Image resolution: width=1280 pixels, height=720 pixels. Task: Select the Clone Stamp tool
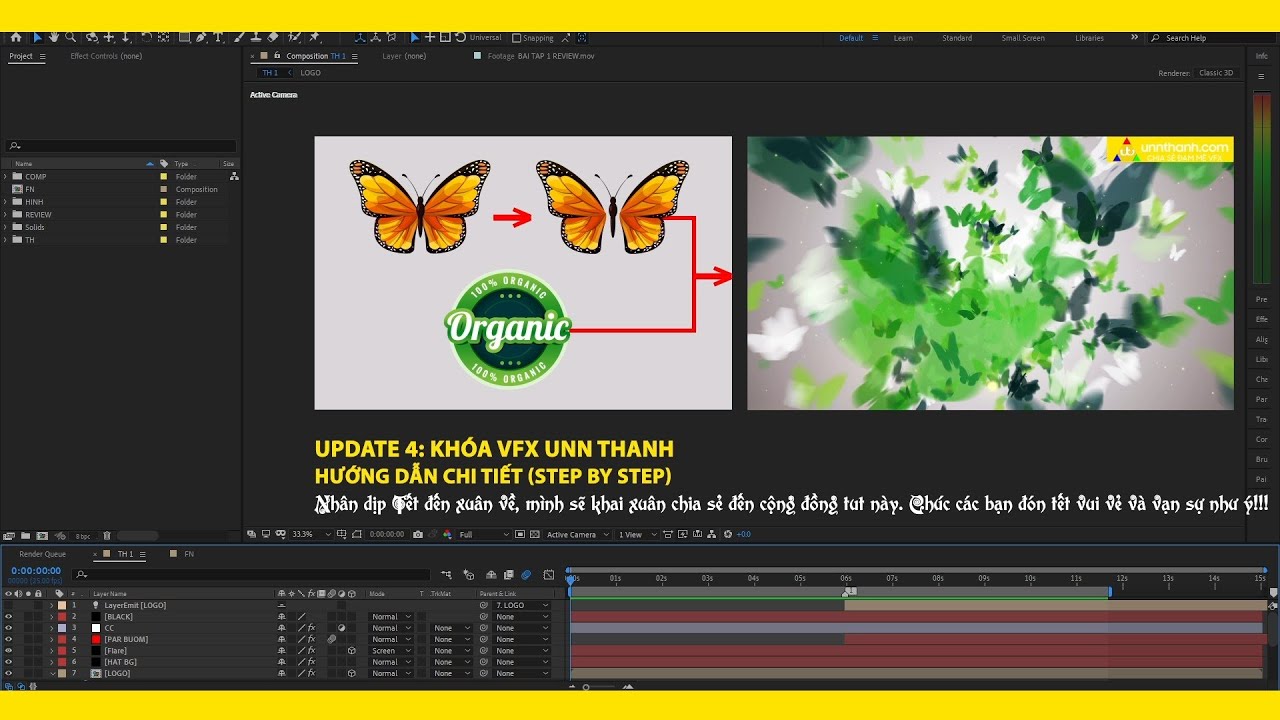click(x=256, y=38)
